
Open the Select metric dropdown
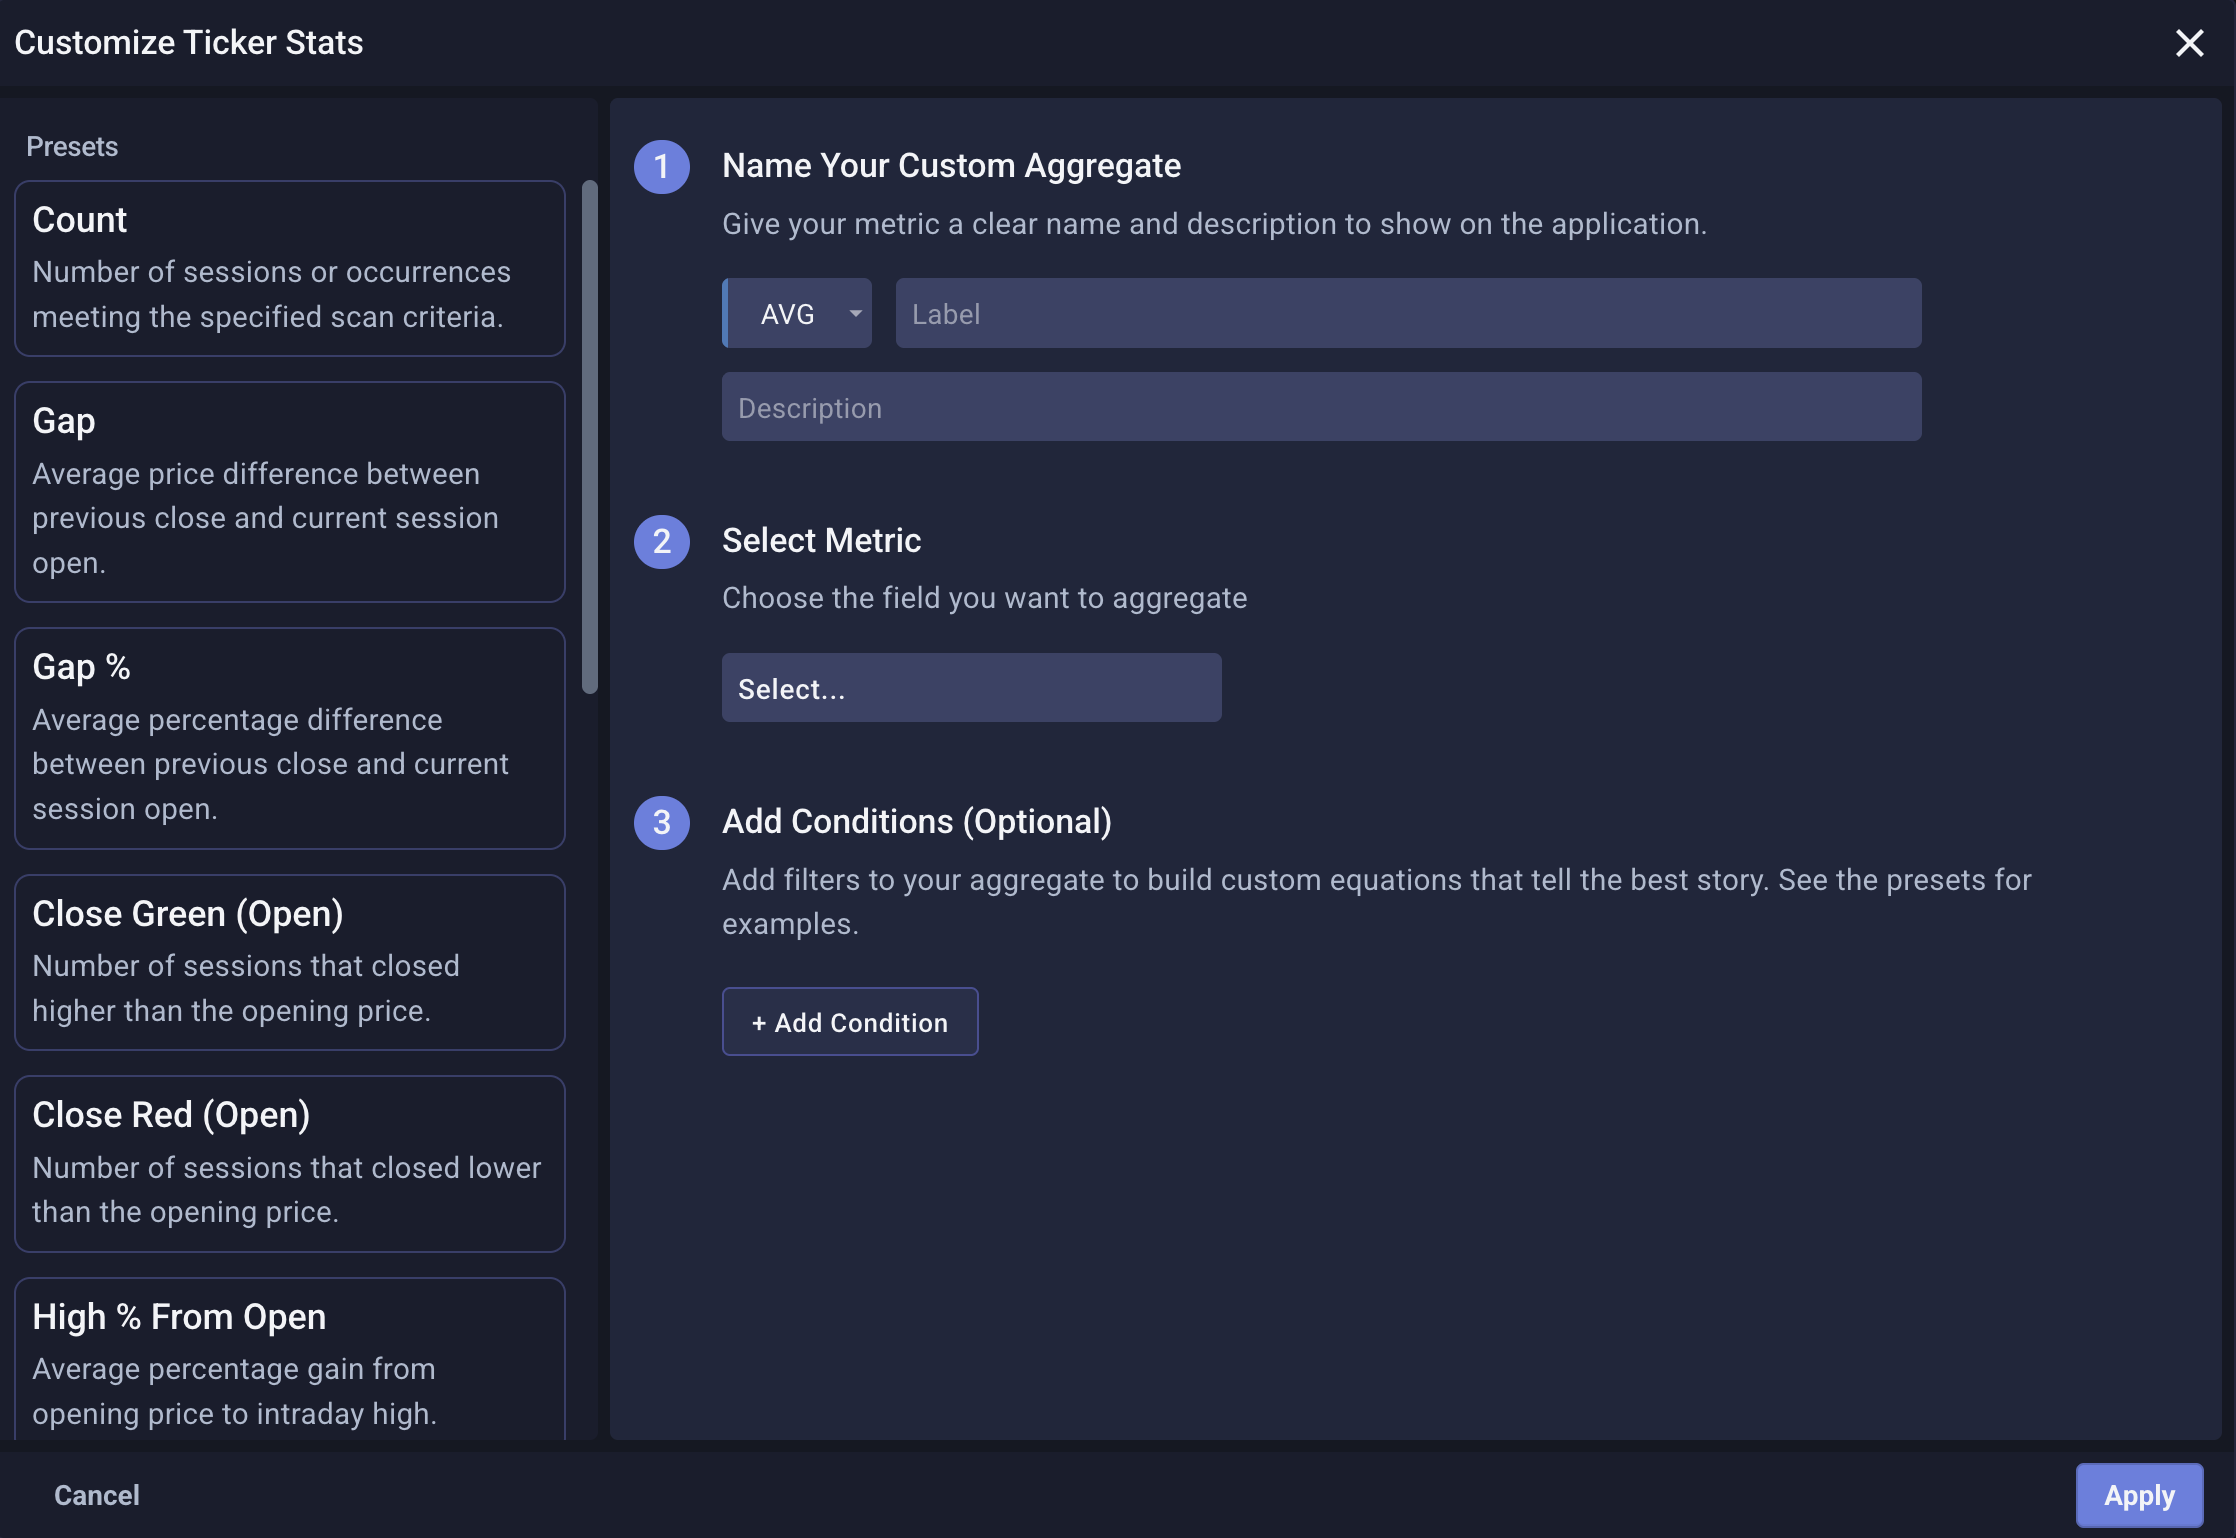pos(970,687)
